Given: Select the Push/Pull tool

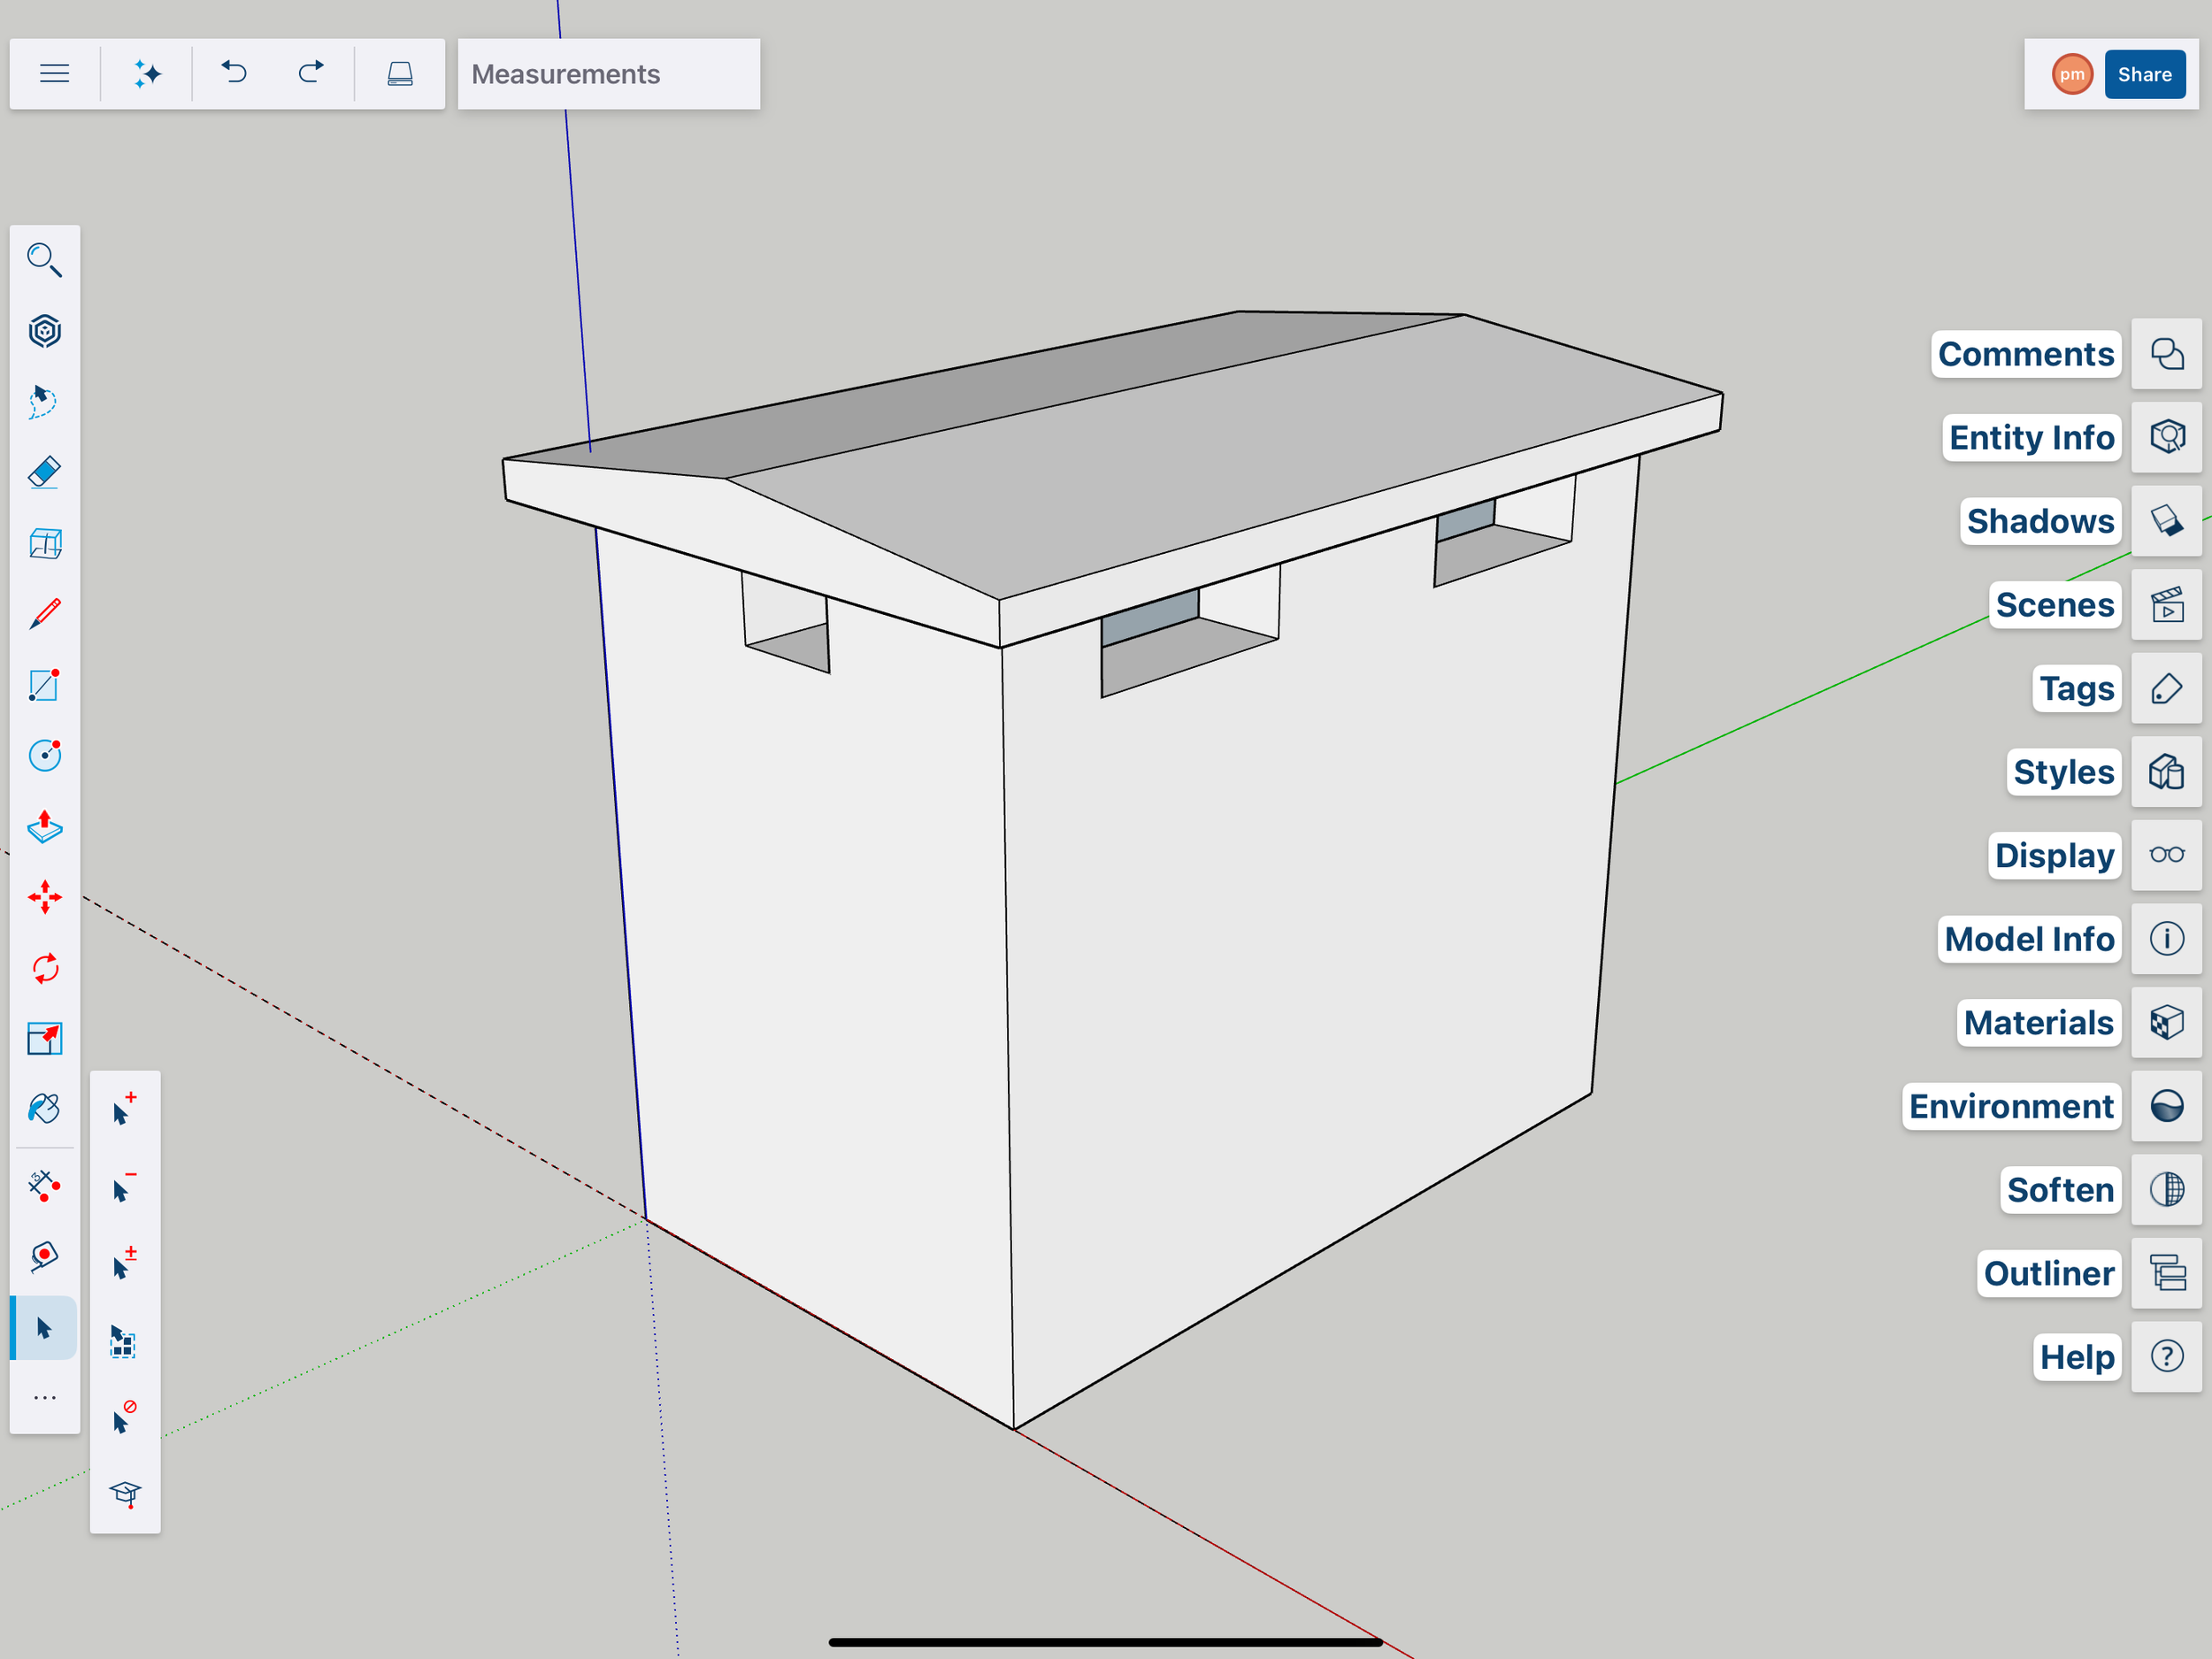Looking at the screenshot, I should click(x=45, y=826).
